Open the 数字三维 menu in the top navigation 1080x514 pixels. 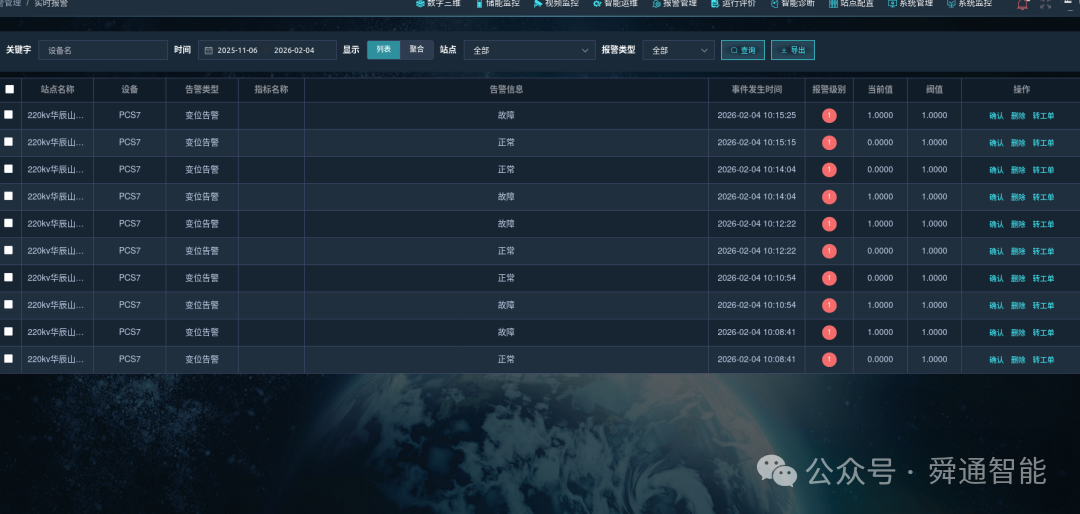[438, 3]
